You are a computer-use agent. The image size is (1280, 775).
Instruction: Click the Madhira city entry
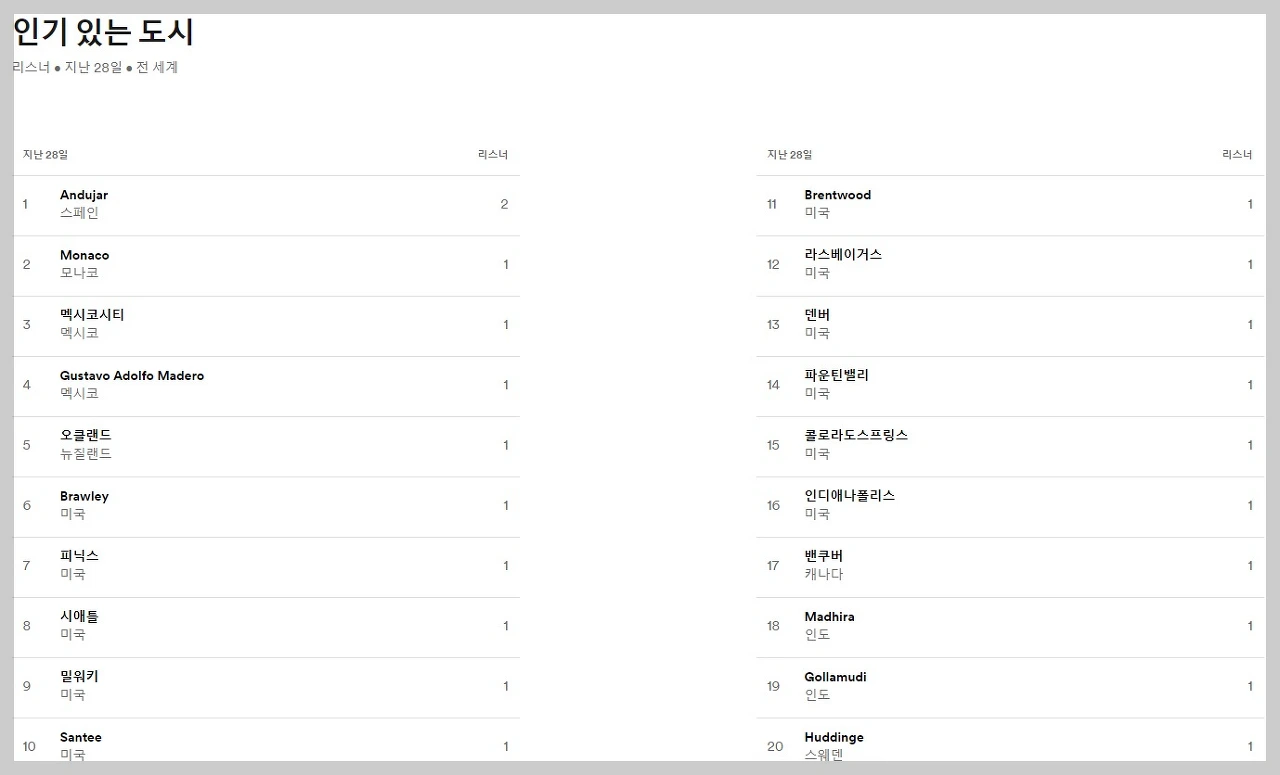pyautogui.click(x=830, y=617)
